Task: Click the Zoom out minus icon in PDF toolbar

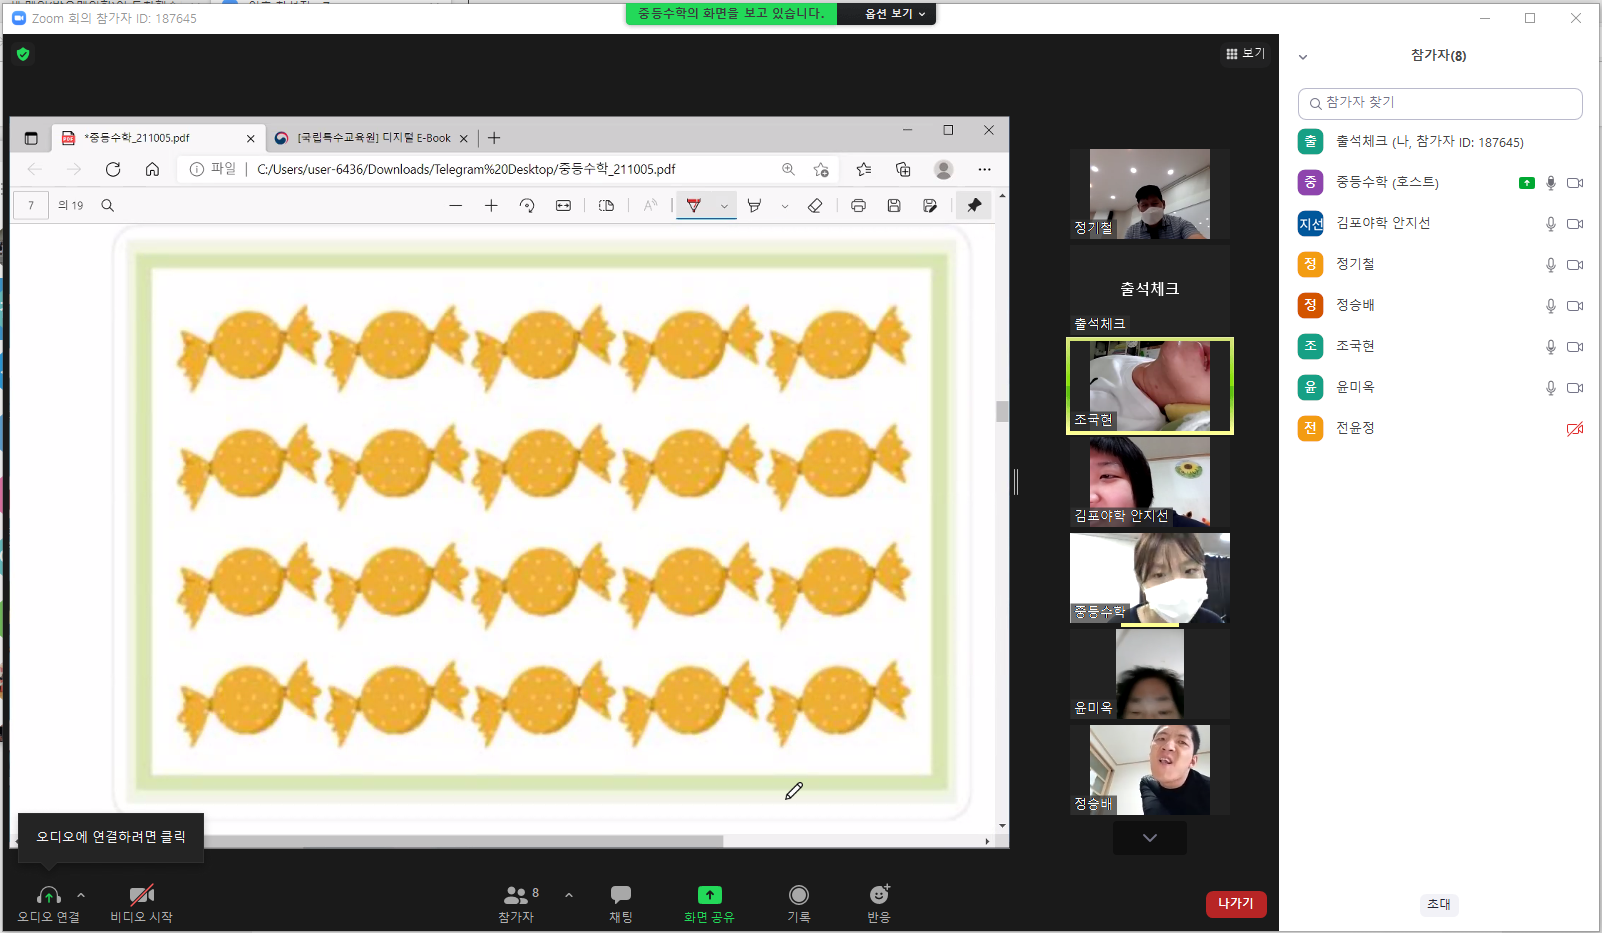Action: pyautogui.click(x=455, y=206)
